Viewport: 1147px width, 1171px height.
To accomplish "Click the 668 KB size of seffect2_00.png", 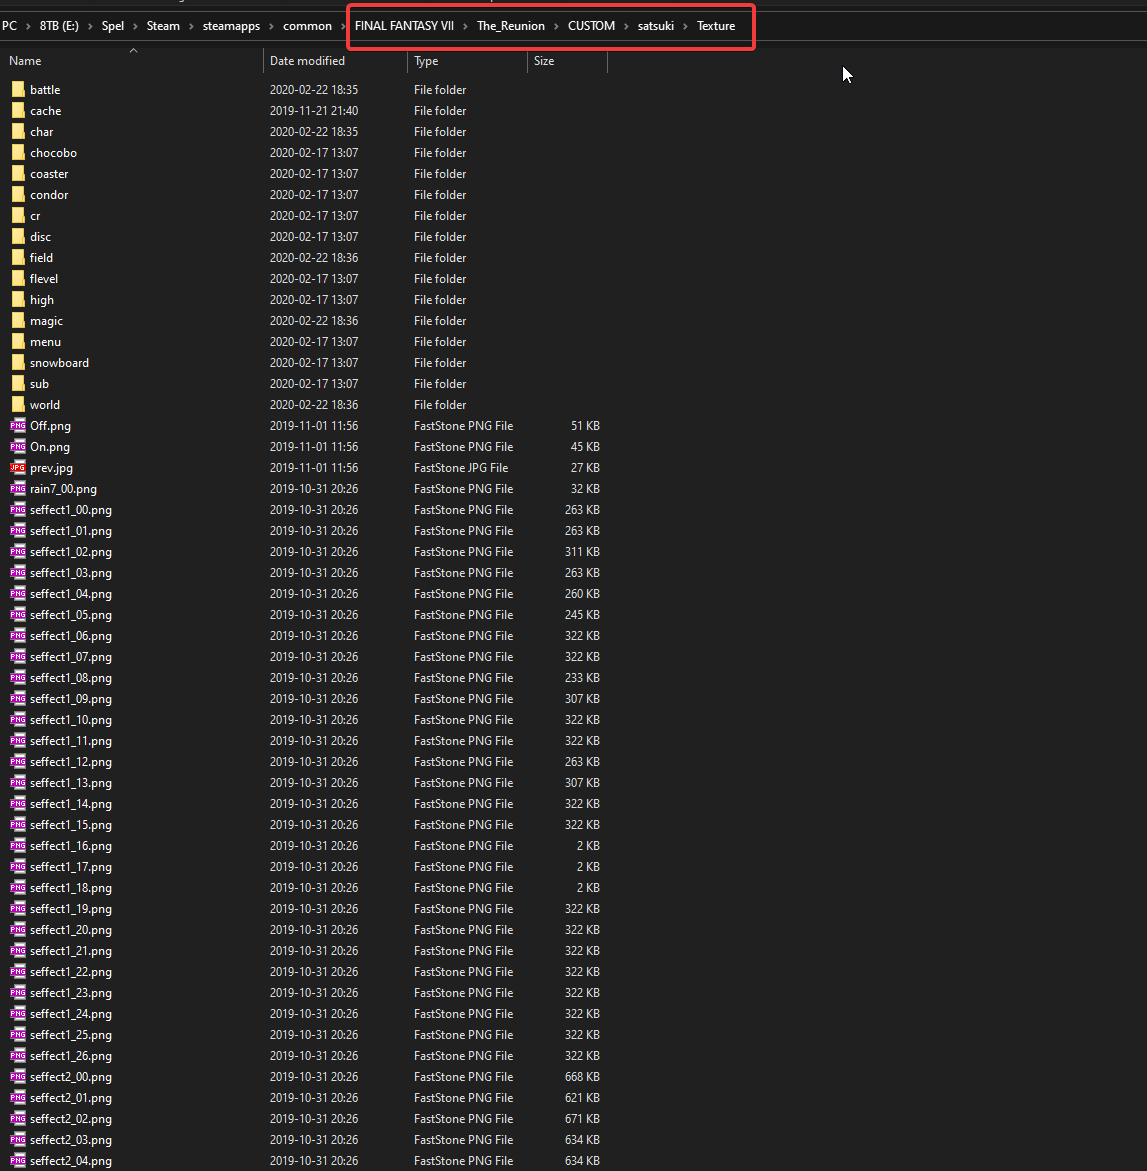I will click(x=582, y=1076).
